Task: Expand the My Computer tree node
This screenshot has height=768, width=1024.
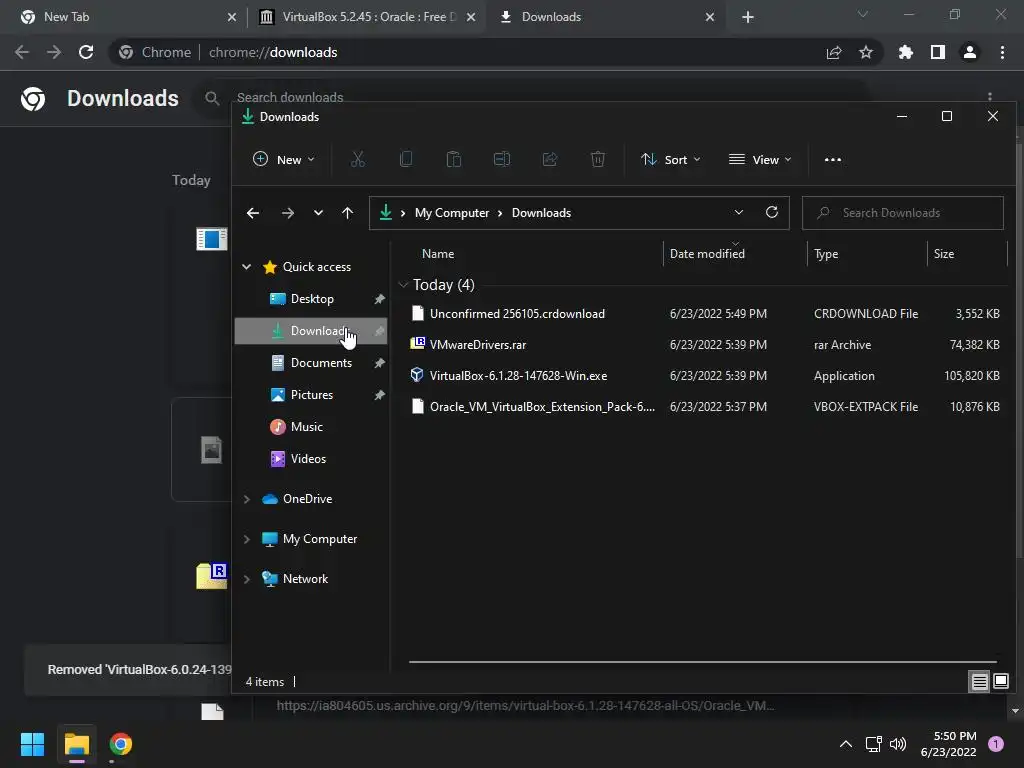Action: [247, 539]
